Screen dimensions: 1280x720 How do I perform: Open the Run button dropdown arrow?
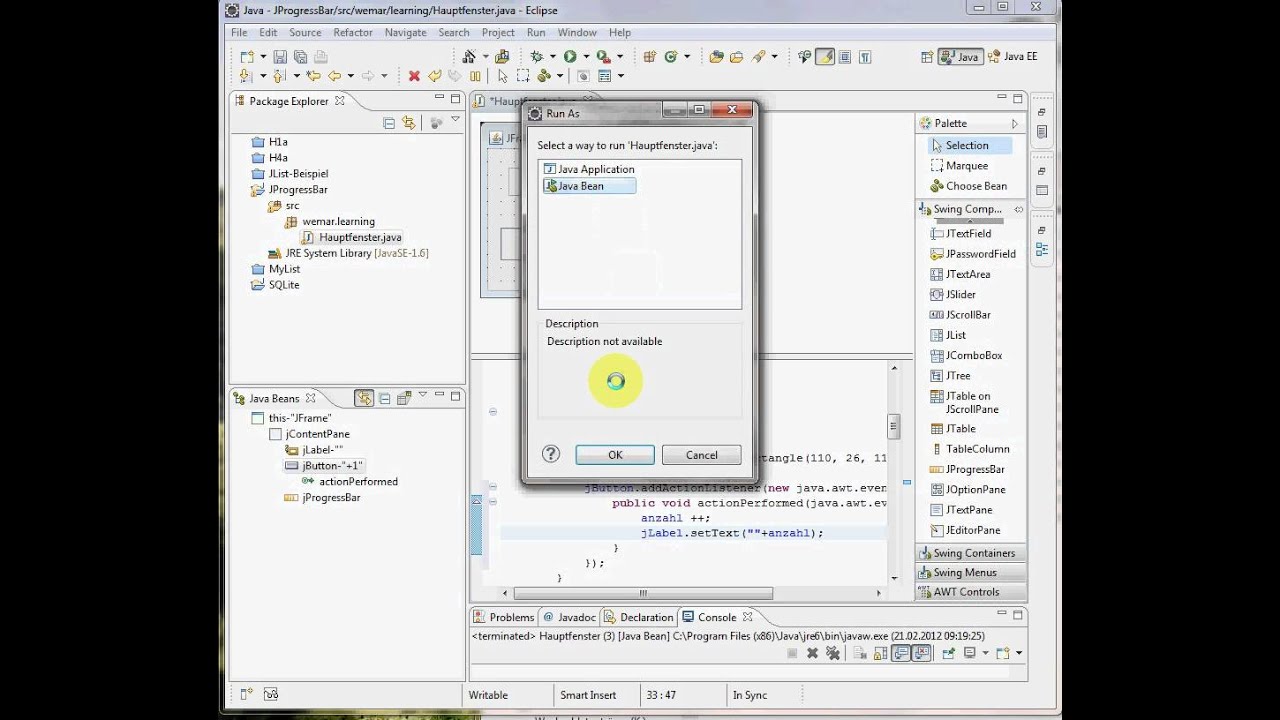tap(586, 57)
